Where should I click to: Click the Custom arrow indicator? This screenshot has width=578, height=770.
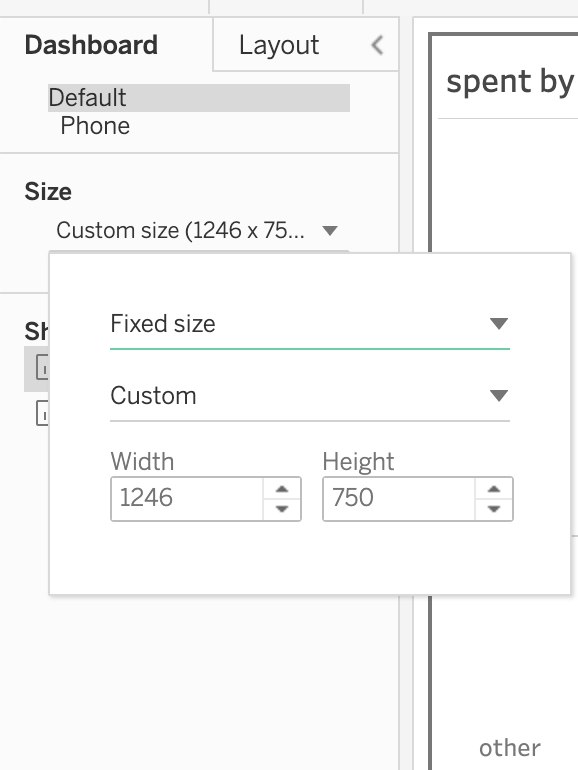499,395
